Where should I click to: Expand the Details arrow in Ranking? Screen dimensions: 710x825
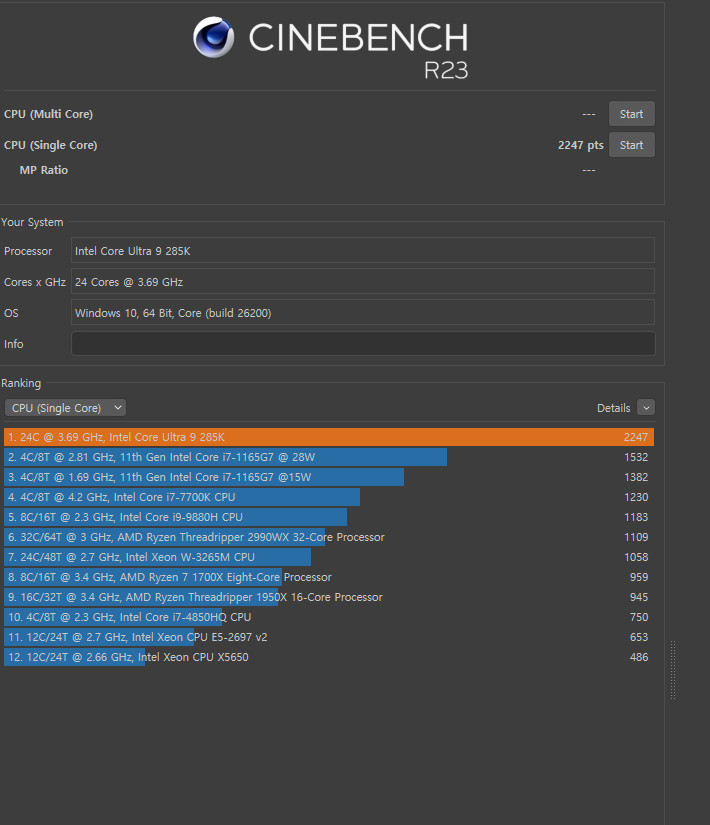tap(645, 408)
